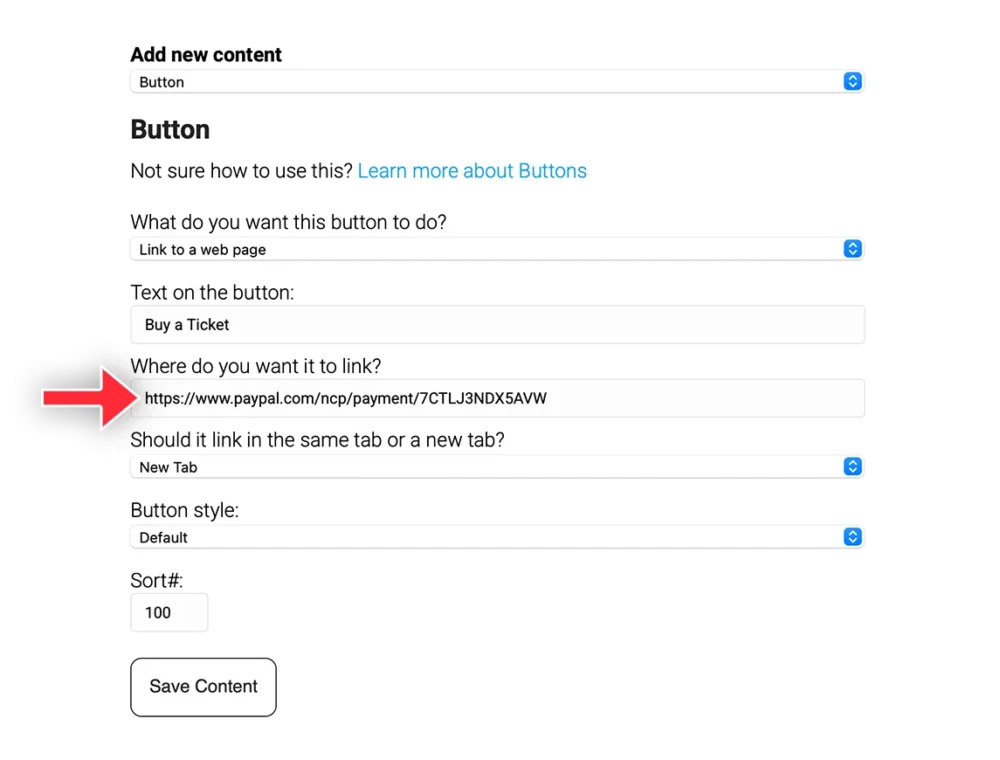
Task: Click the Save Content button
Action: (x=203, y=687)
